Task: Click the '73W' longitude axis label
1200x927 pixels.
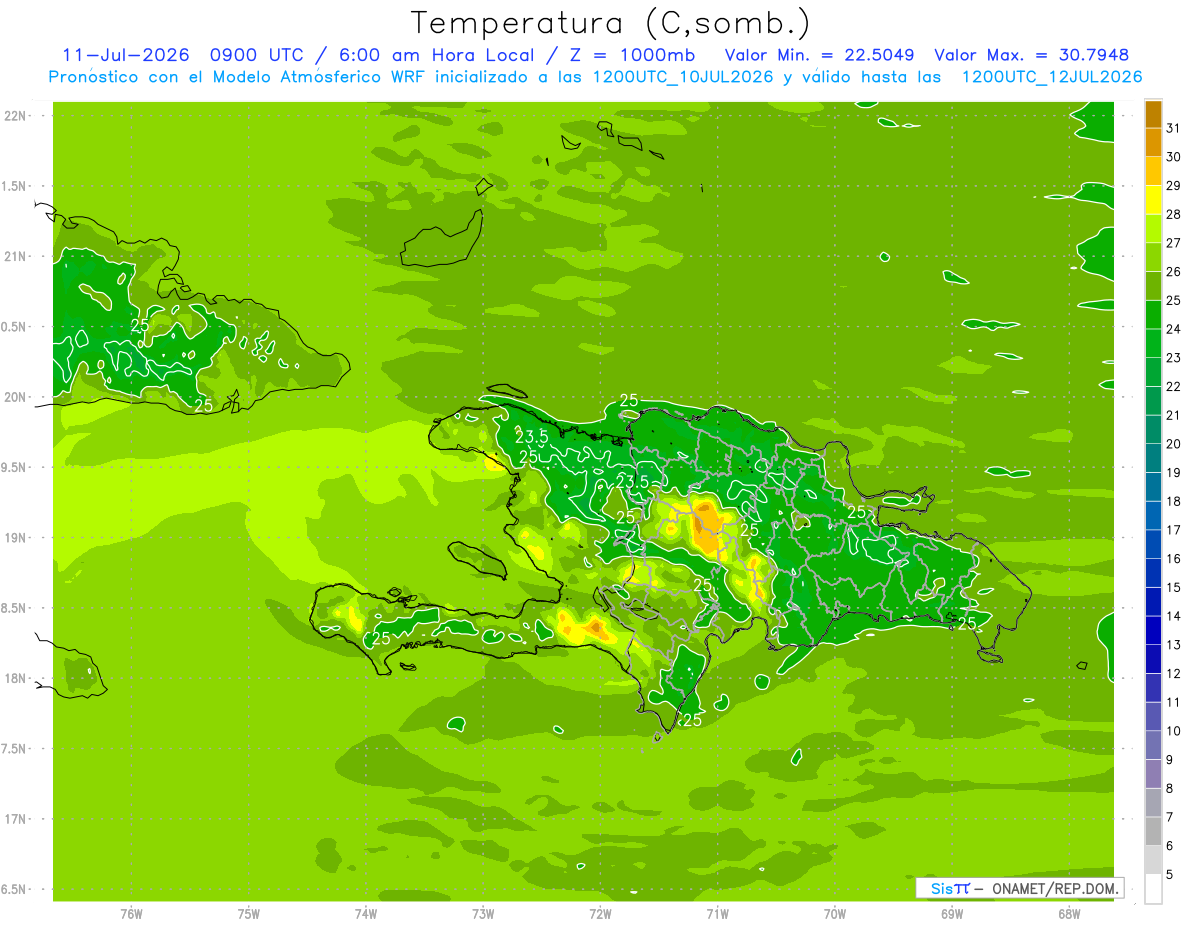Action: [483, 914]
